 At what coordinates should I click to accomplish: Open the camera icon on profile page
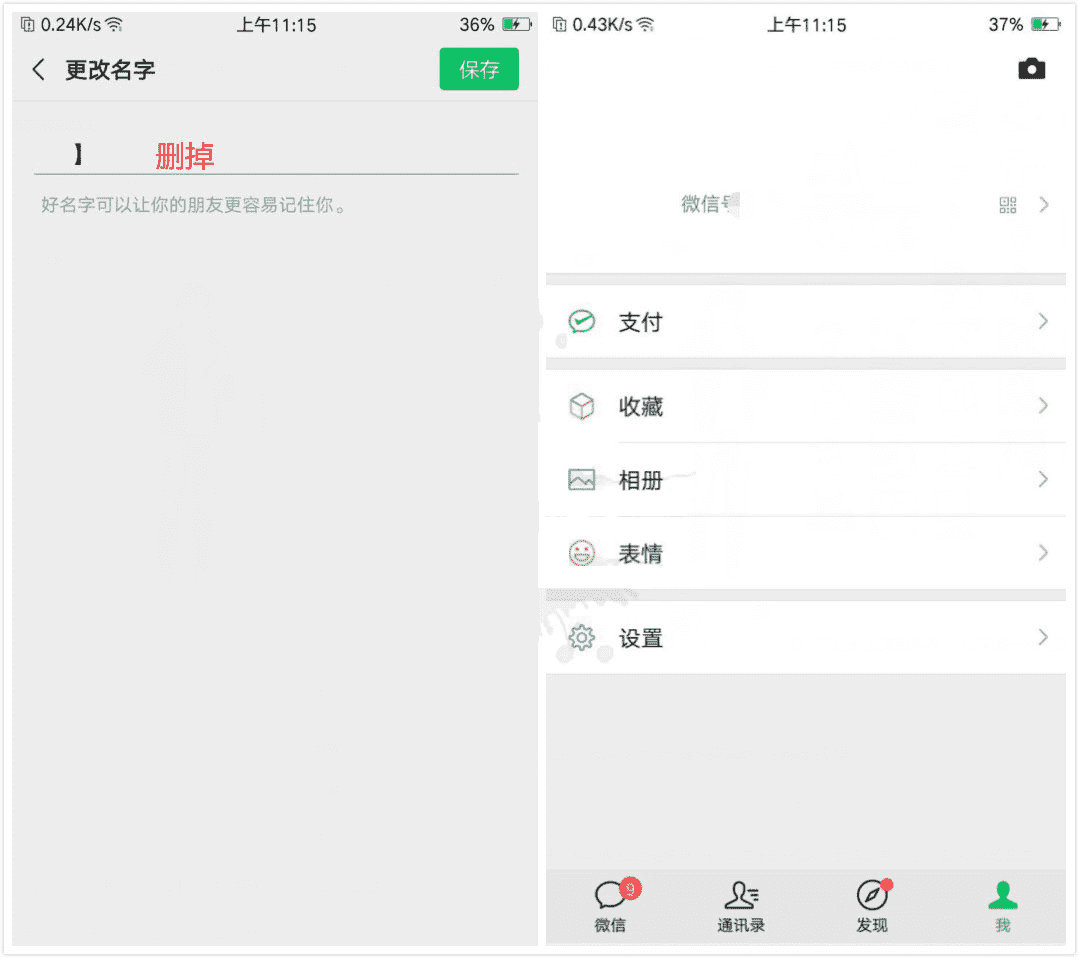[1032, 69]
